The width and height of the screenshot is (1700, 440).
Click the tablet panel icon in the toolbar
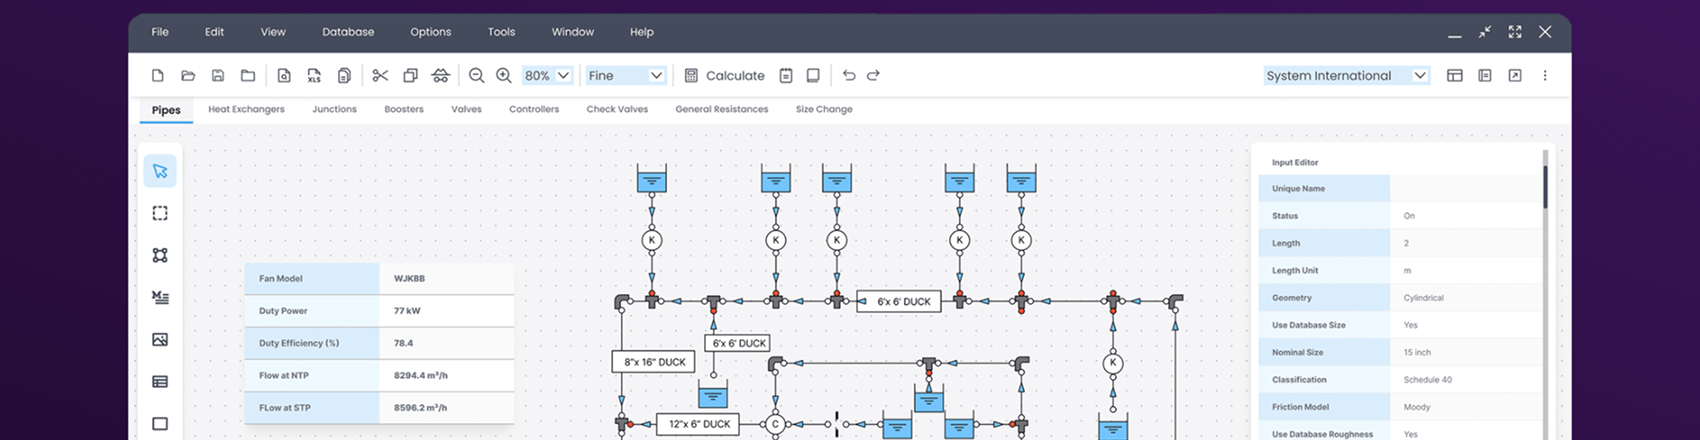coord(813,75)
